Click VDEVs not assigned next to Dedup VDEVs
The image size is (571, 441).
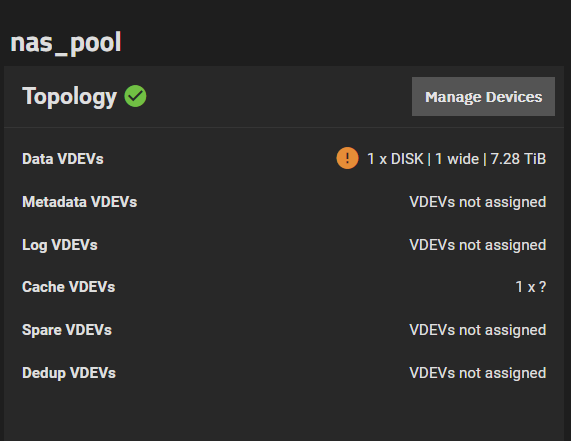pos(478,373)
